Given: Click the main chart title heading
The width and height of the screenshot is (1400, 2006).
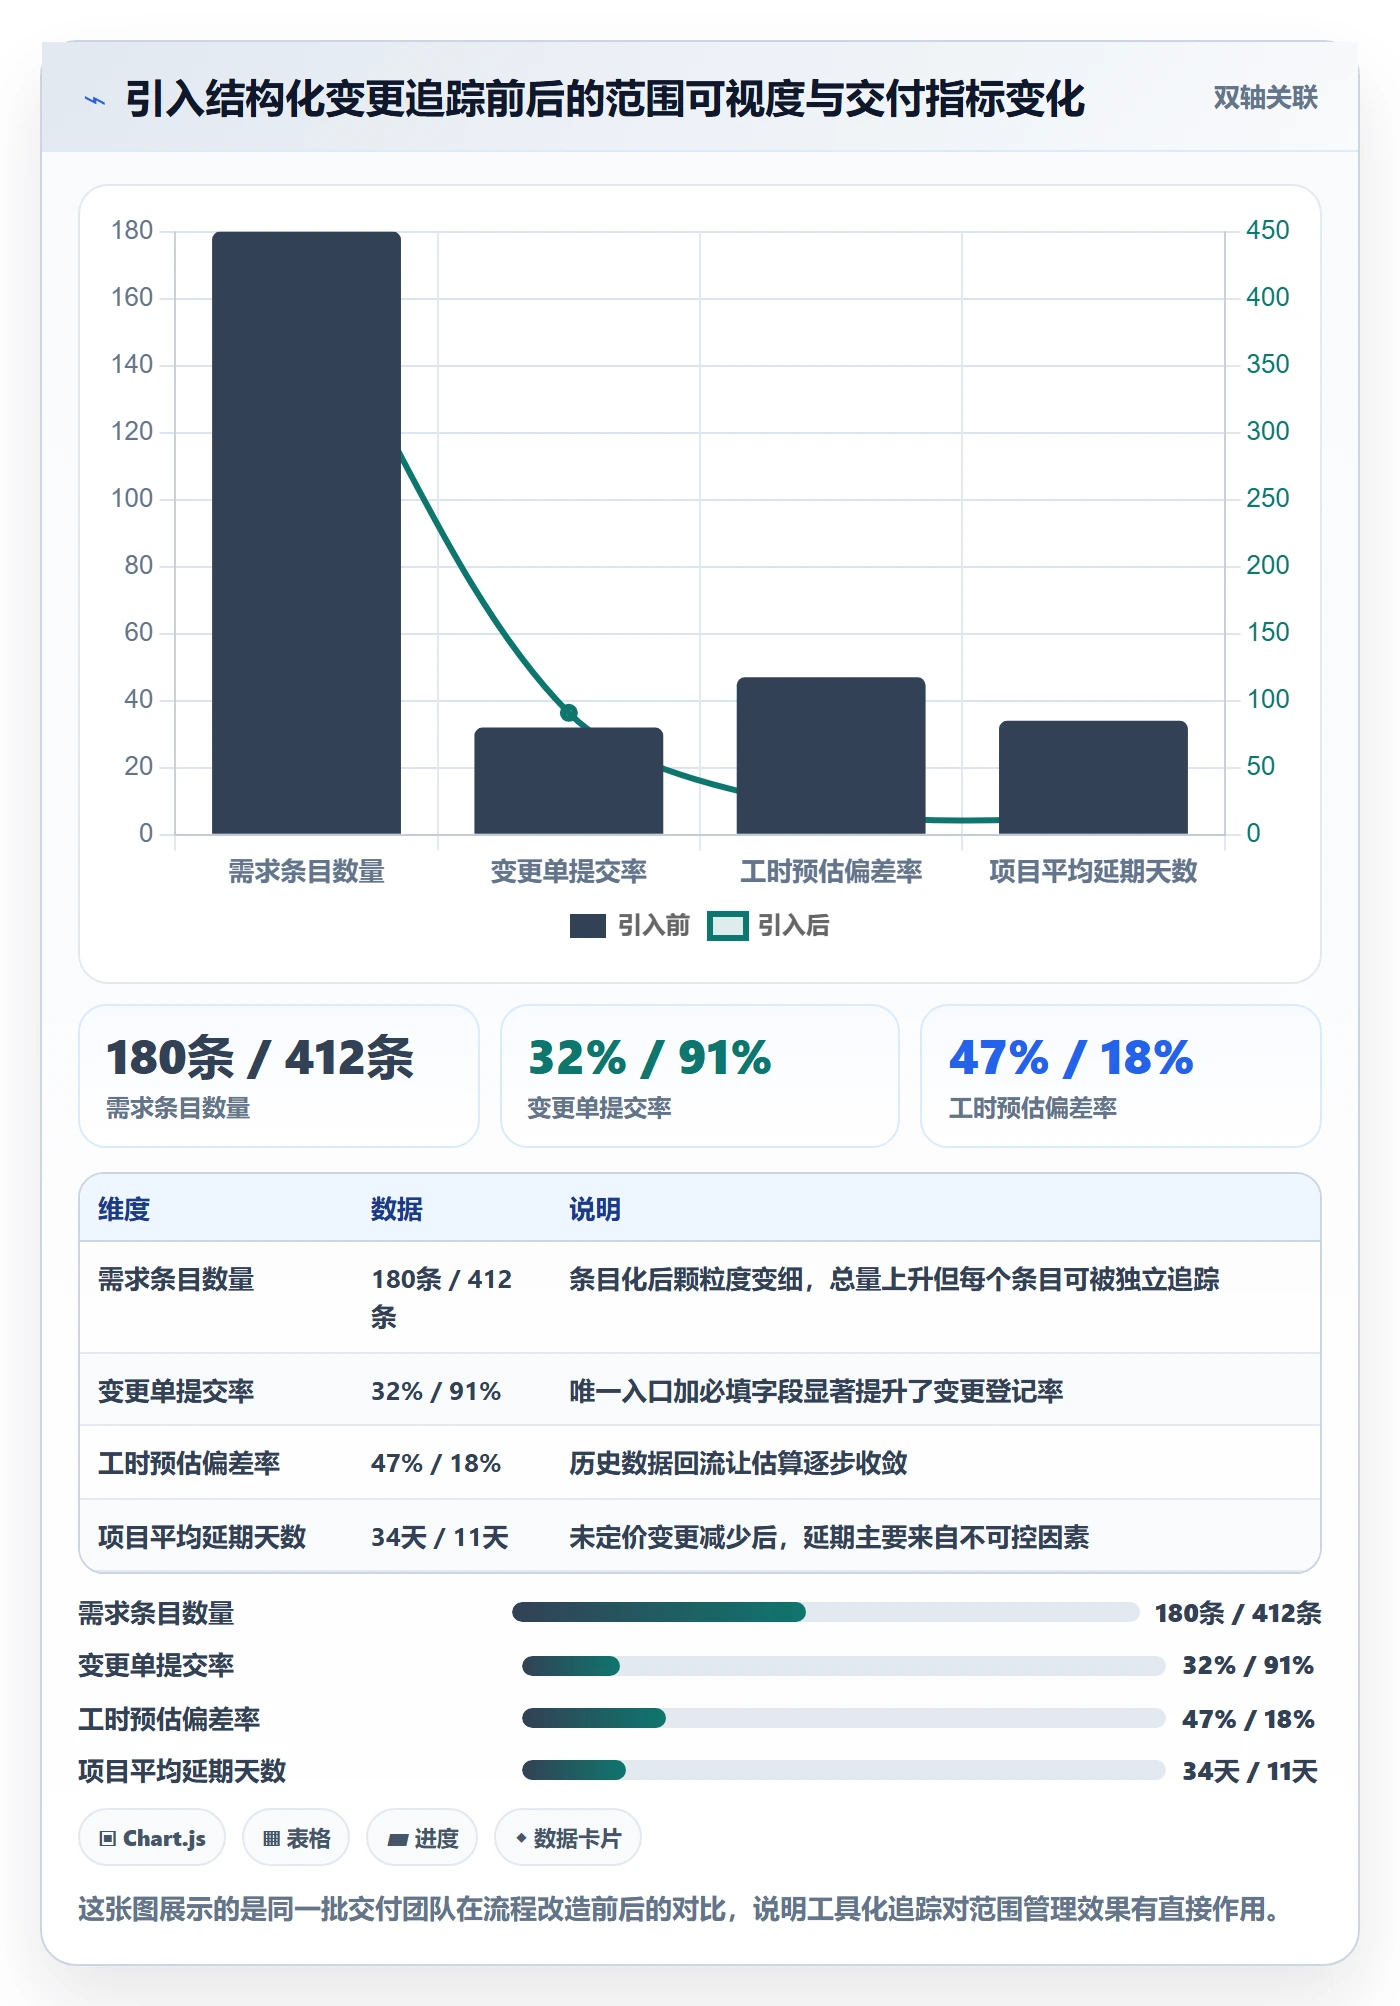Looking at the screenshot, I should (x=605, y=99).
